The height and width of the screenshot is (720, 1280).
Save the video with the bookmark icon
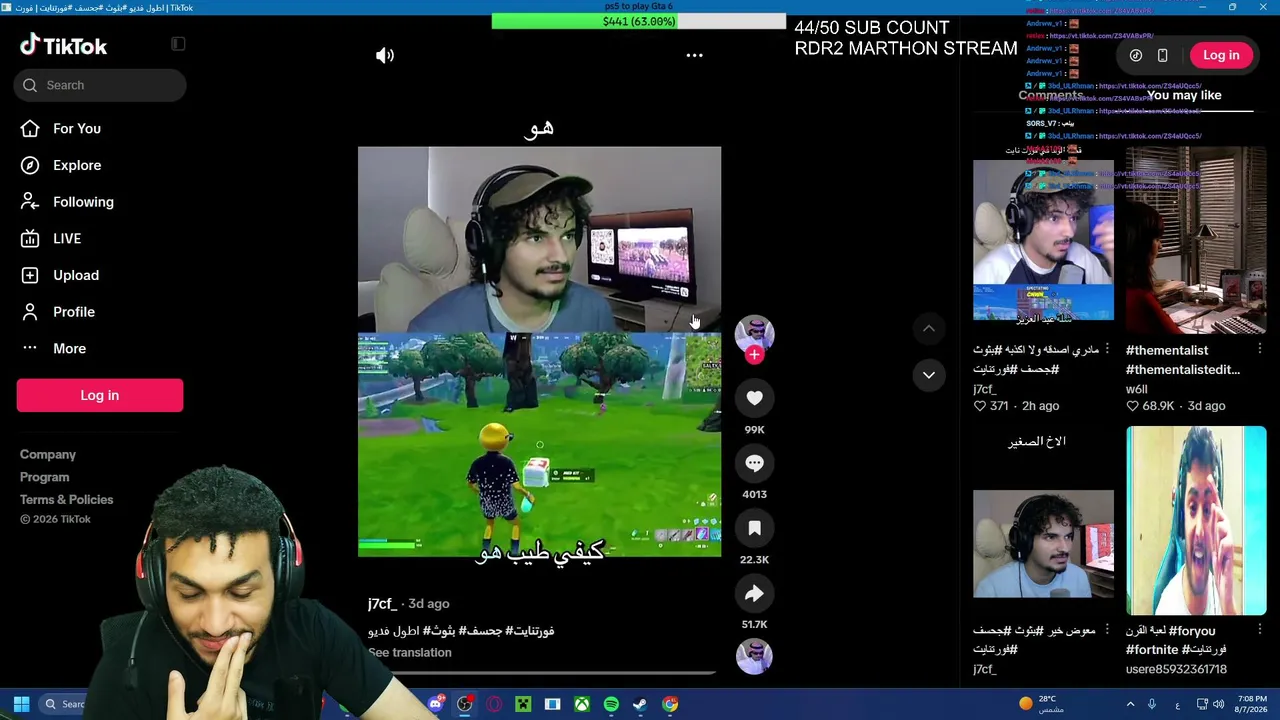pyautogui.click(x=754, y=528)
